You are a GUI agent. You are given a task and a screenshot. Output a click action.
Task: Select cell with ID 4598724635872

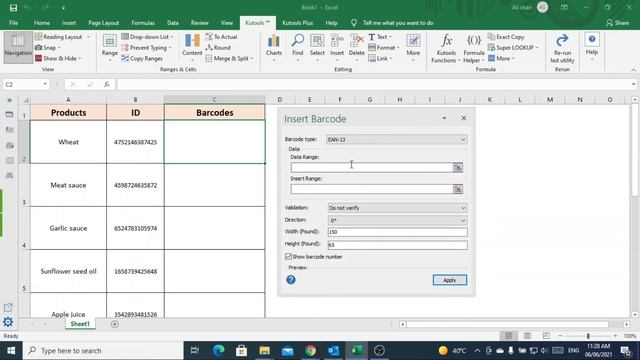tap(135, 185)
